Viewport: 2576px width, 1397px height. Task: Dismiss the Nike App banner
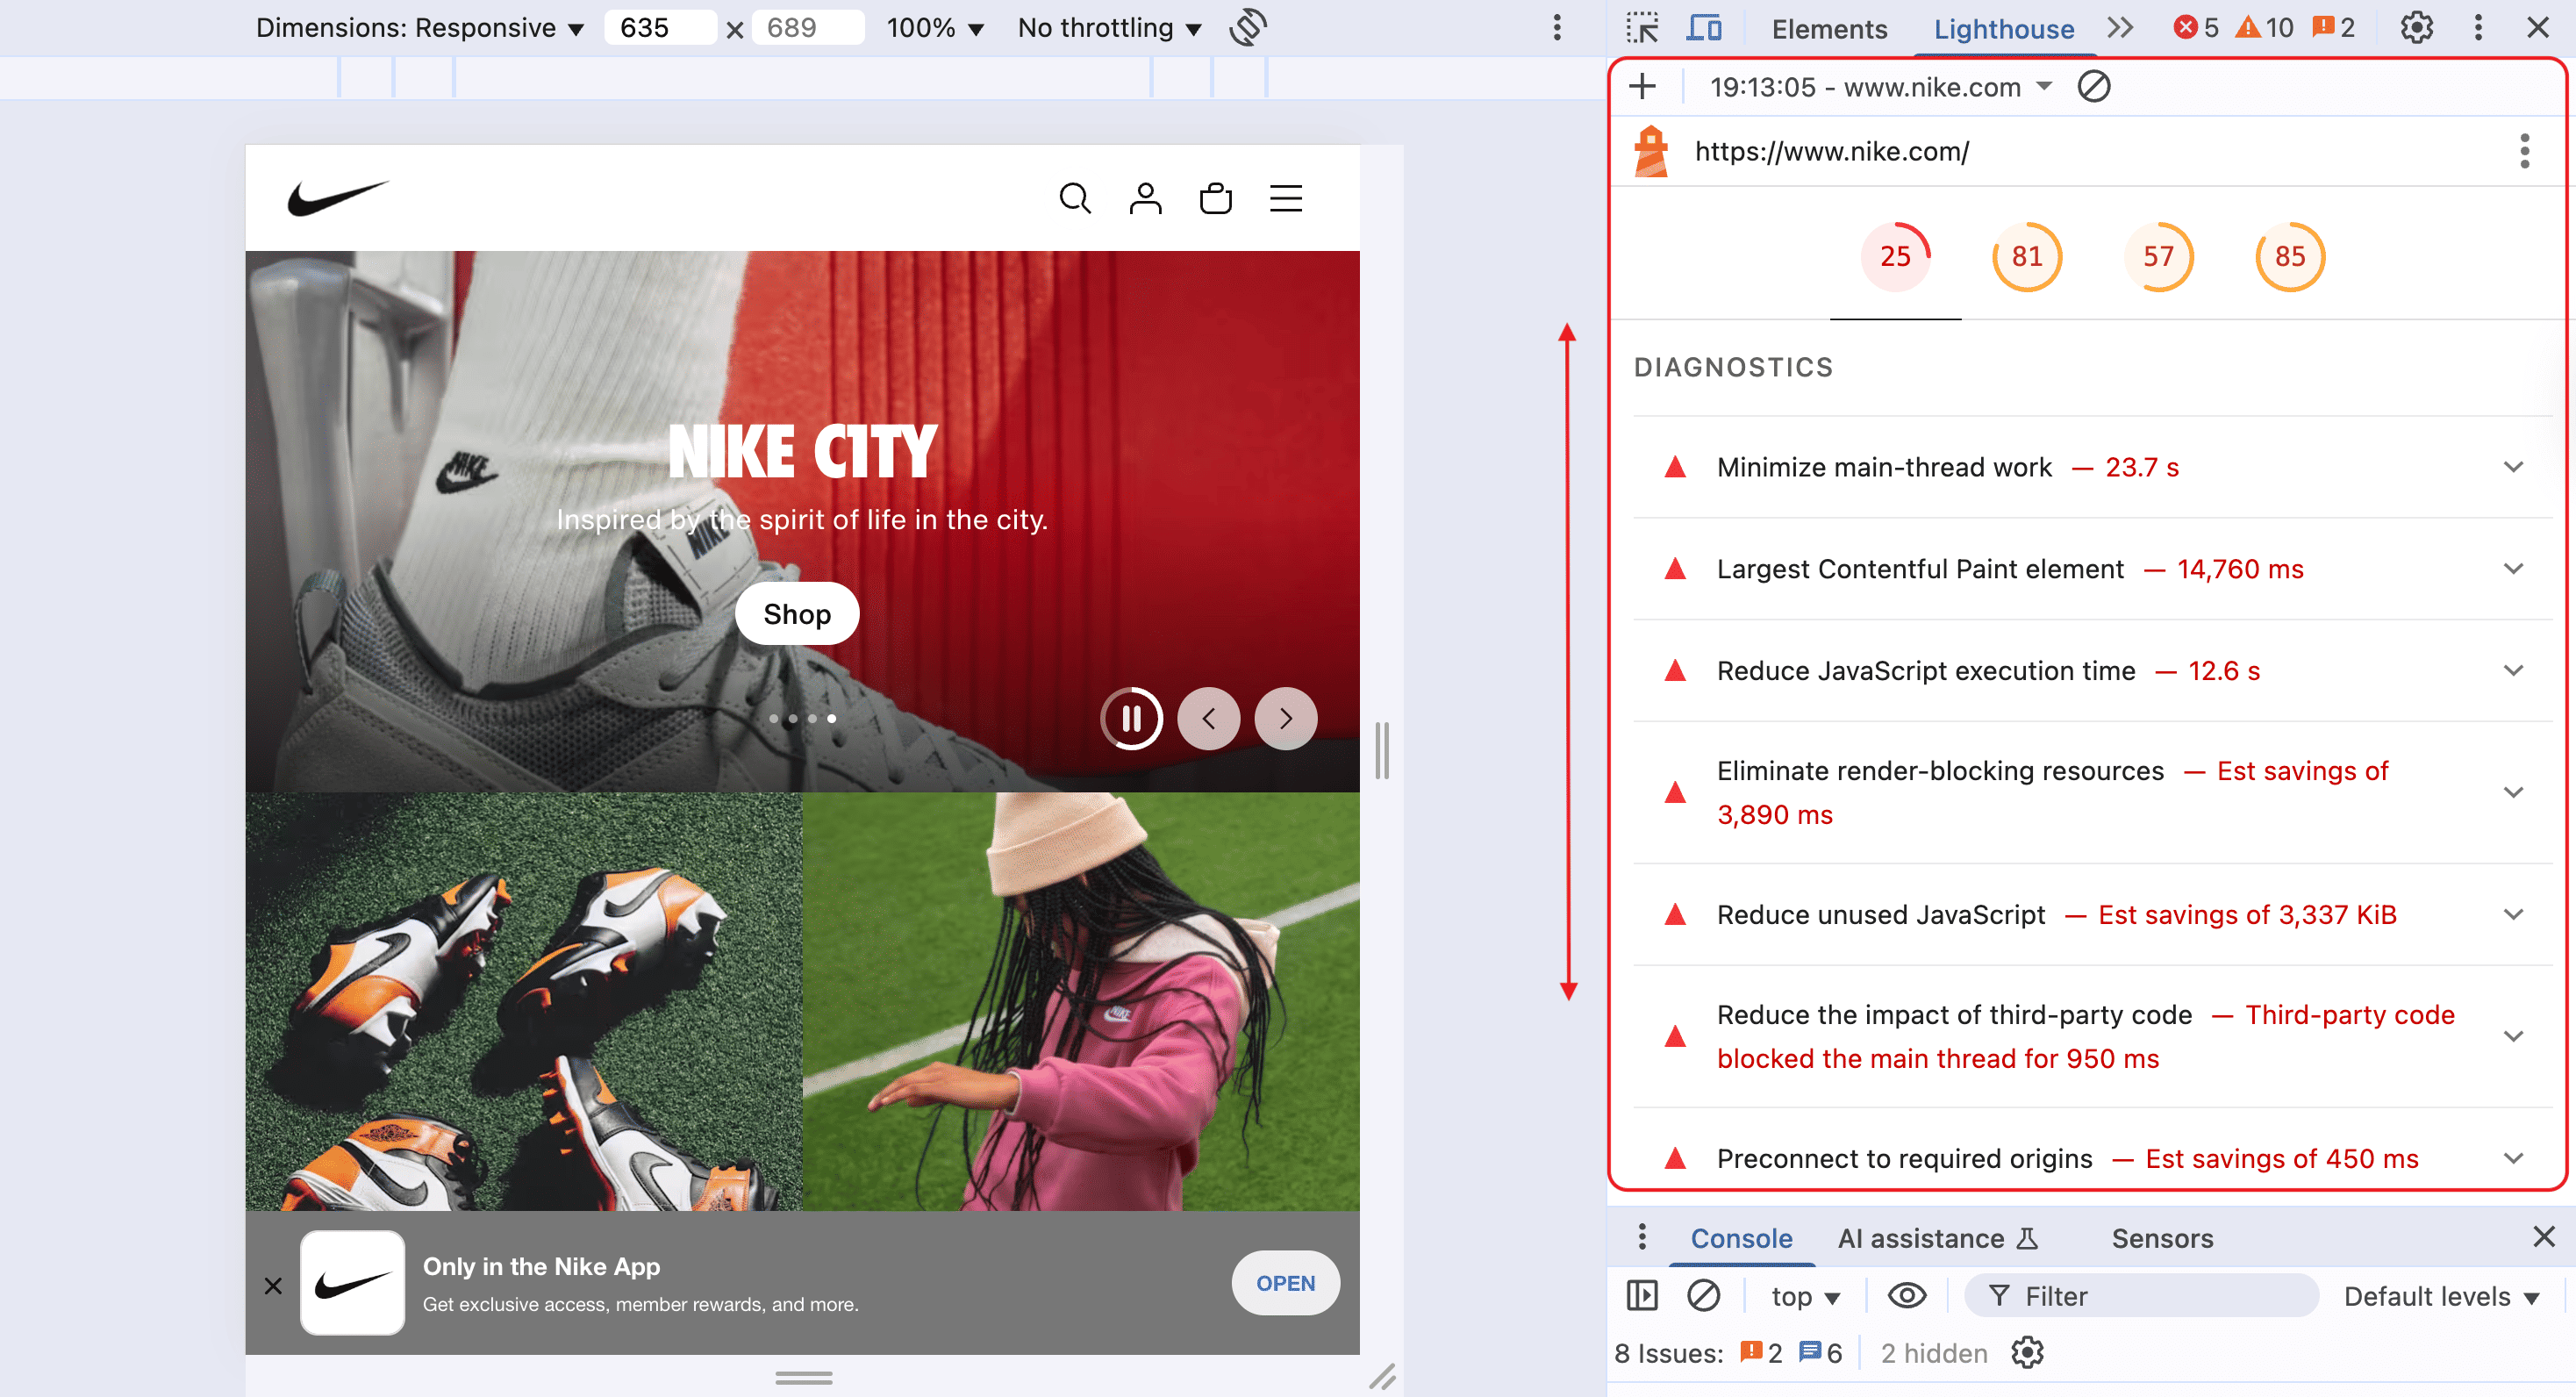[273, 1285]
